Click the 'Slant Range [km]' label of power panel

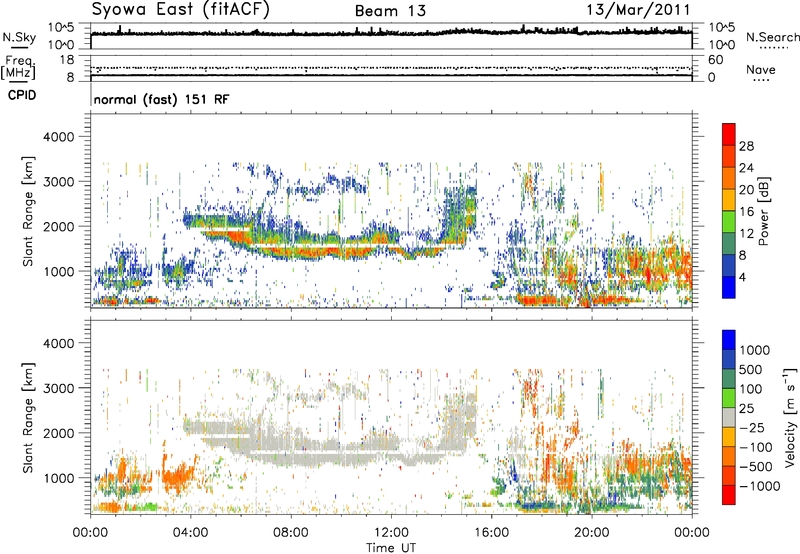point(28,211)
